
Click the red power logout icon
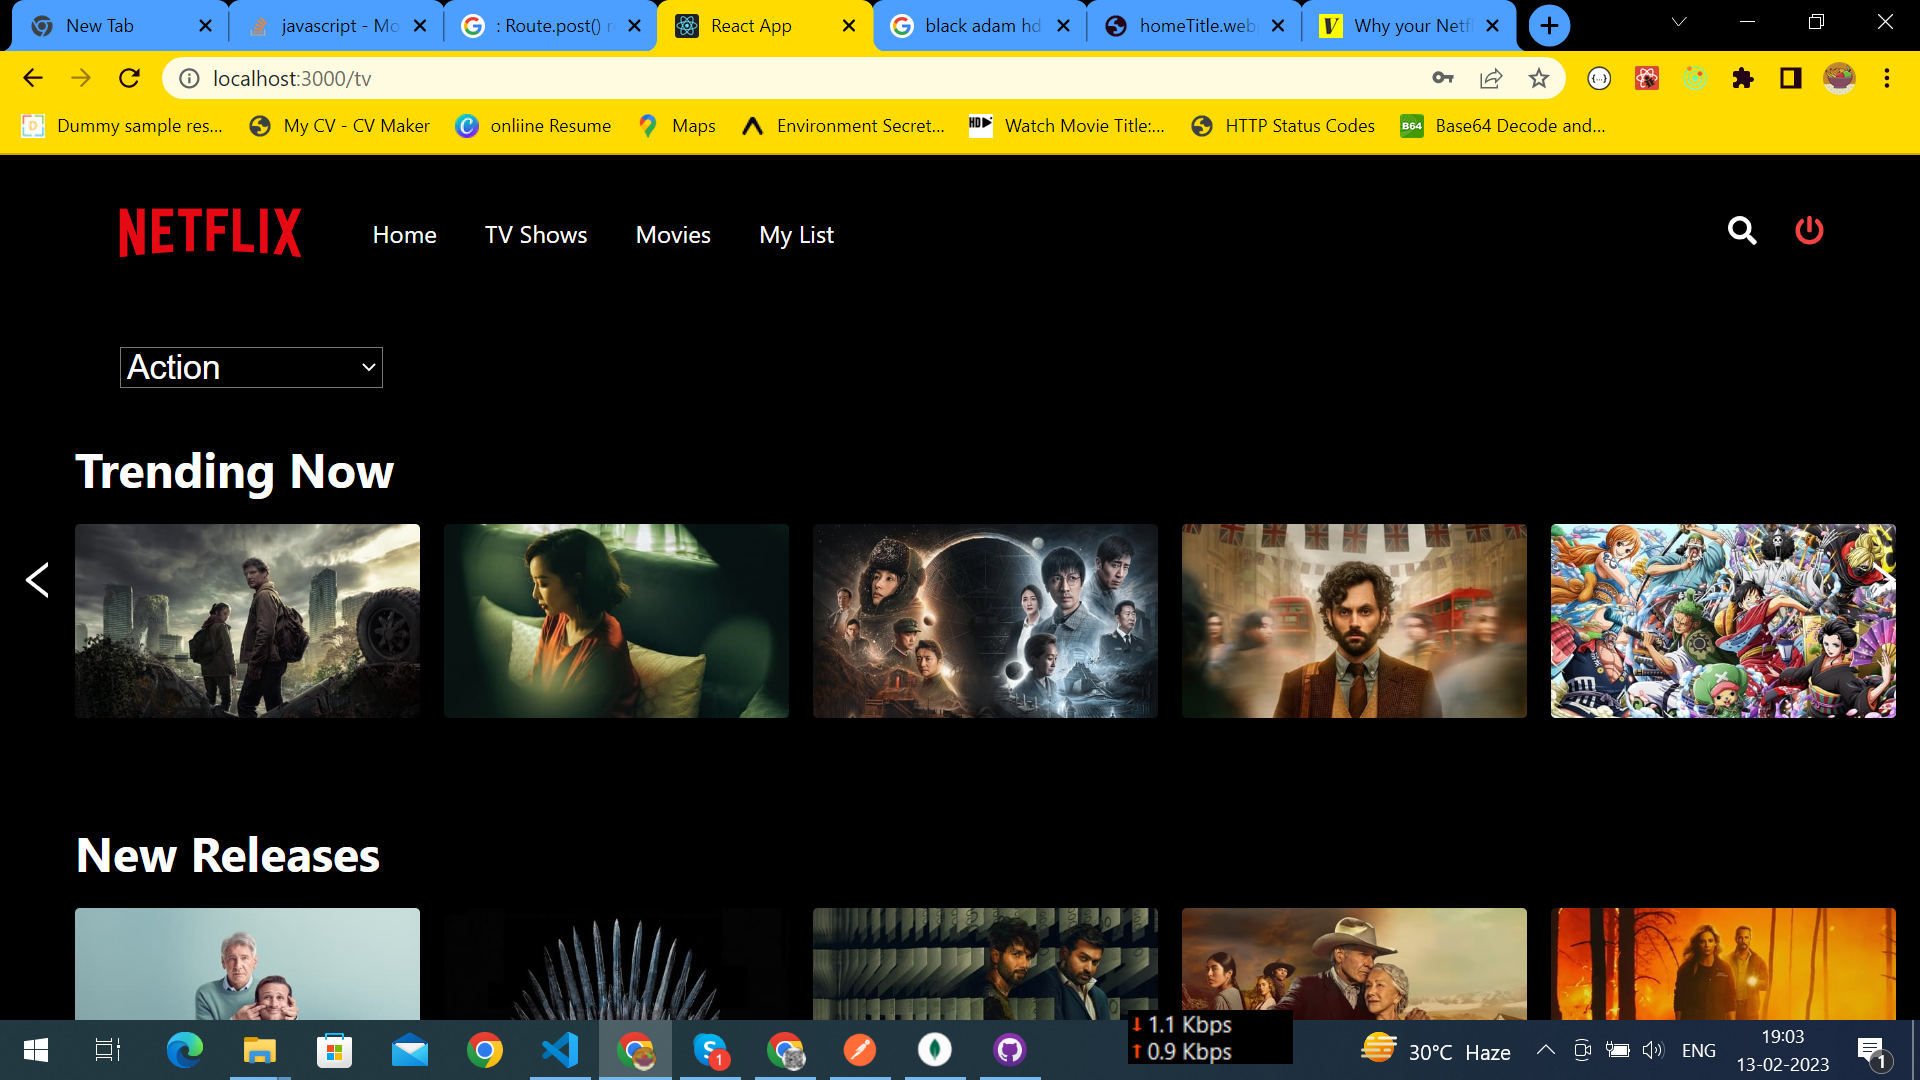coord(1809,231)
